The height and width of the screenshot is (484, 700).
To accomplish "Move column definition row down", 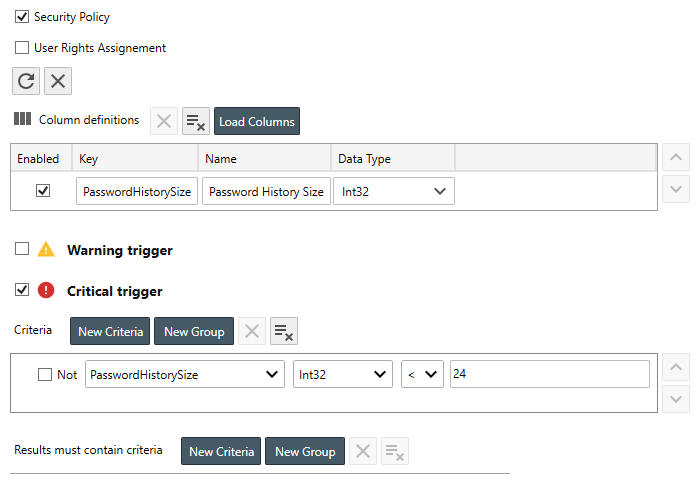I will pyautogui.click(x=676, y=189).
